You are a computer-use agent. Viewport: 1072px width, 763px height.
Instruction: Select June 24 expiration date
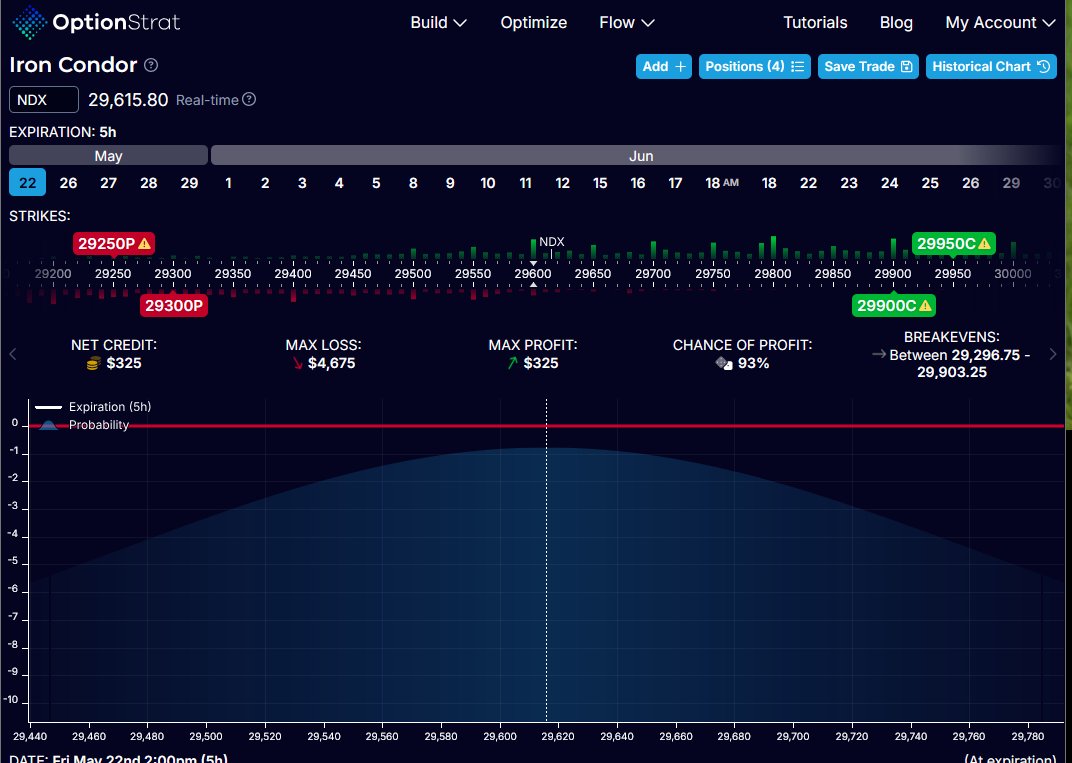click(x=889, y=183)
